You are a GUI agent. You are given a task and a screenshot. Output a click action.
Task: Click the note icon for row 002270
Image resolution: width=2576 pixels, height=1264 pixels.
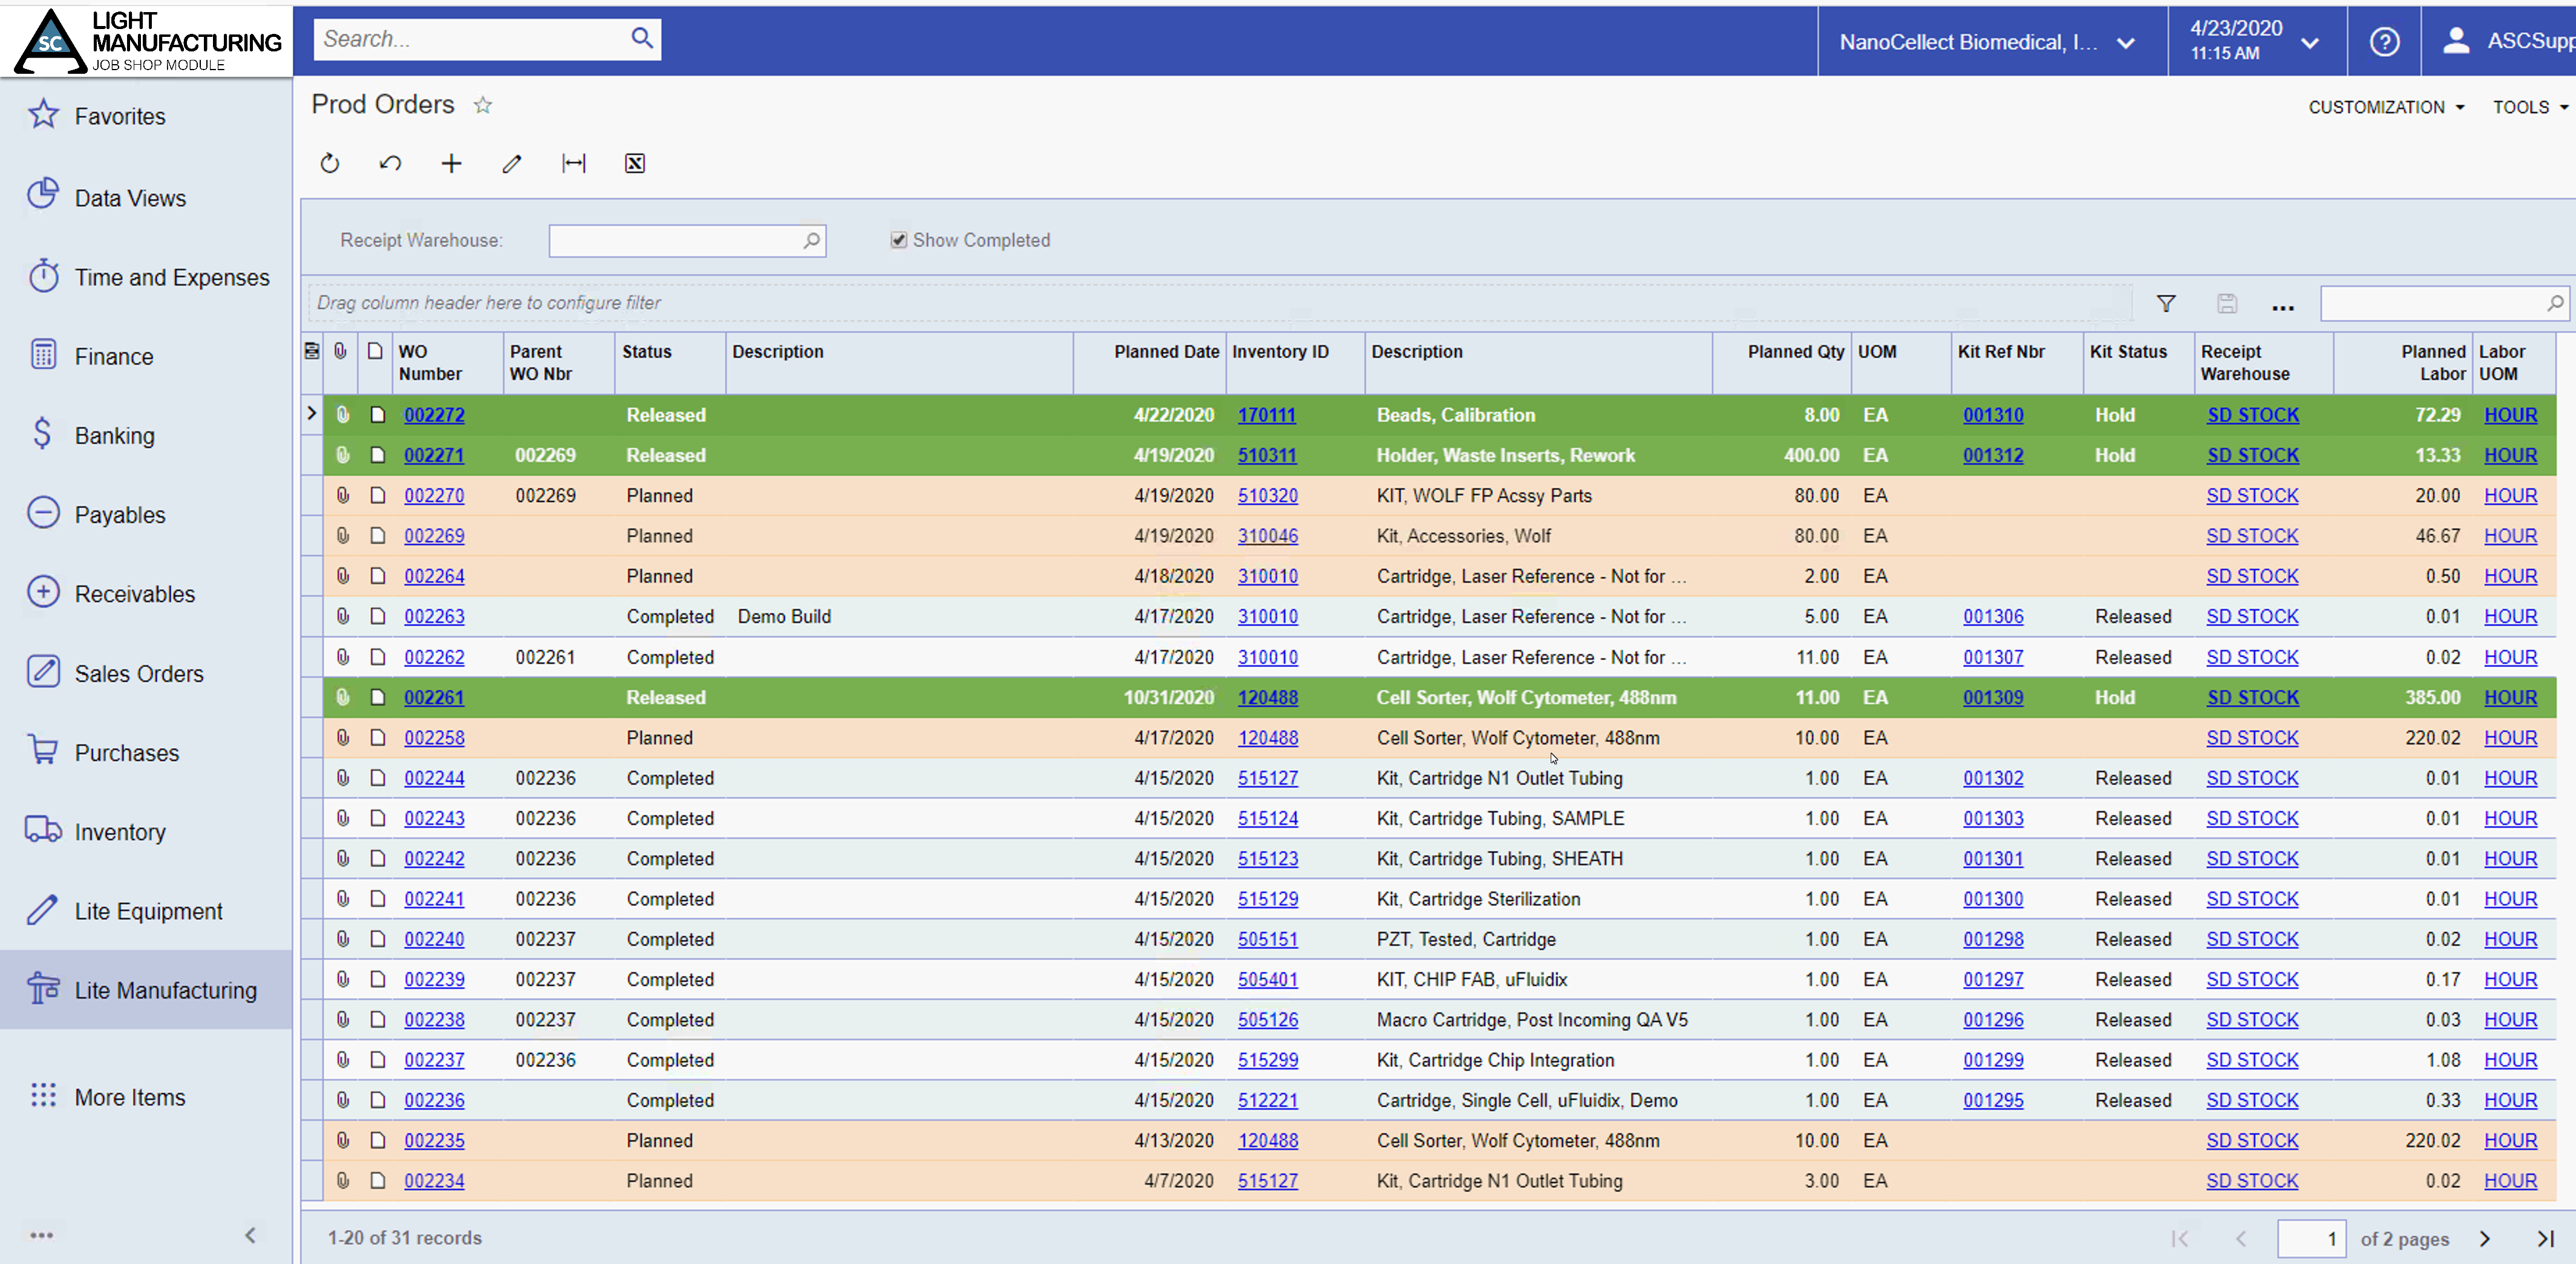tap(377, 495)
